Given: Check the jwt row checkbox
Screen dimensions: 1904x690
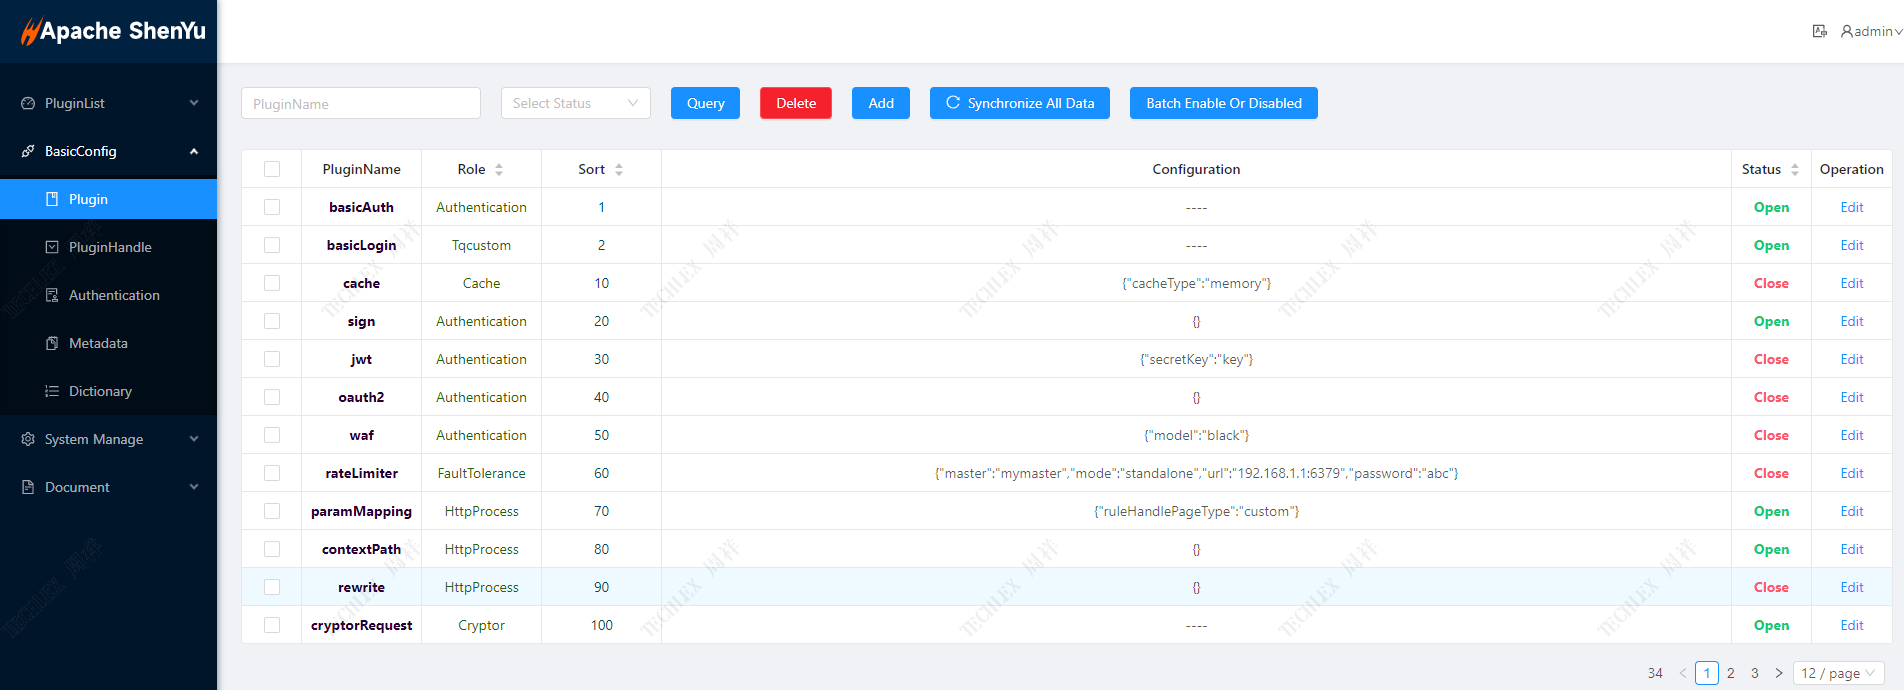Looking at the screenshot, I should coord(272,359).
